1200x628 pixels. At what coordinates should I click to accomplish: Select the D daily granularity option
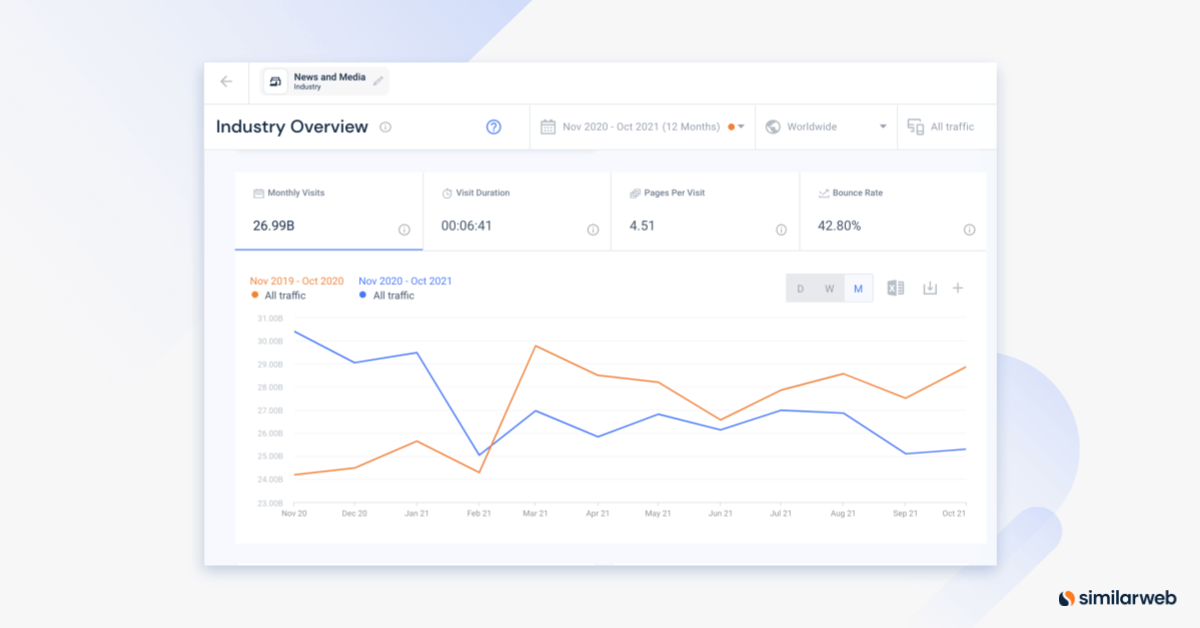799,288
